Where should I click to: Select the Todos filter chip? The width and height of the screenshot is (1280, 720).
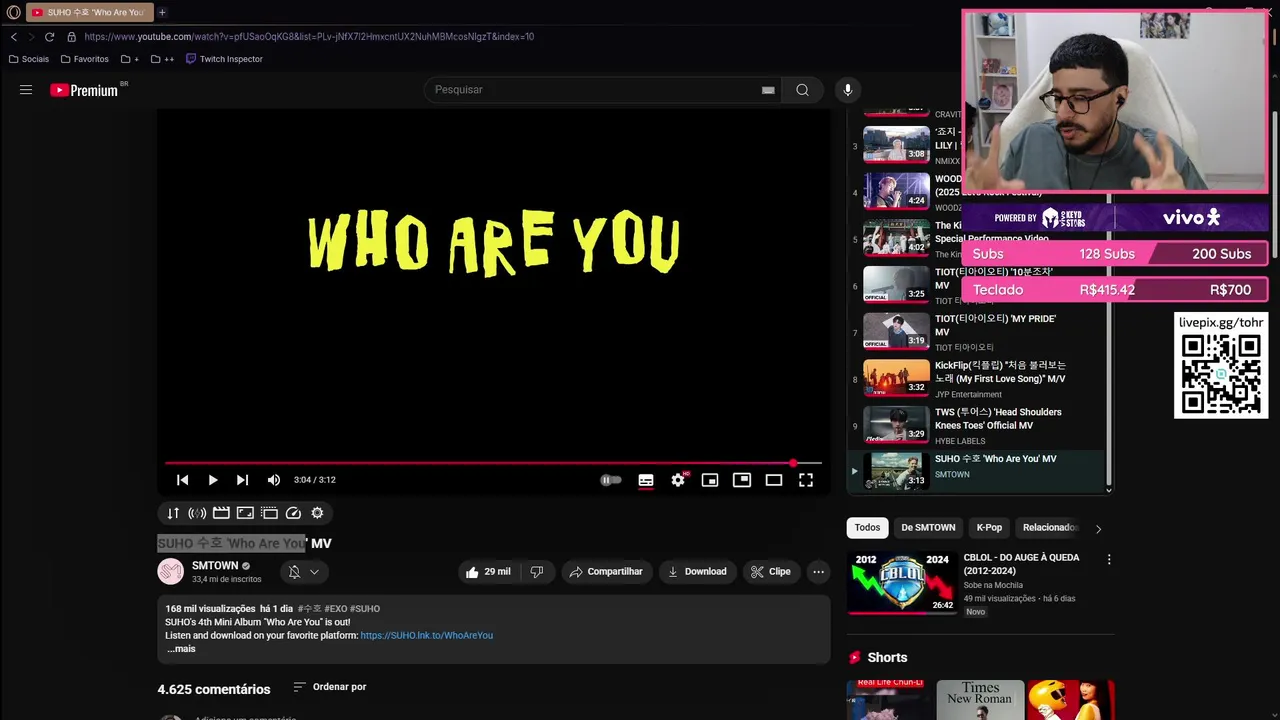coord(867,528)
